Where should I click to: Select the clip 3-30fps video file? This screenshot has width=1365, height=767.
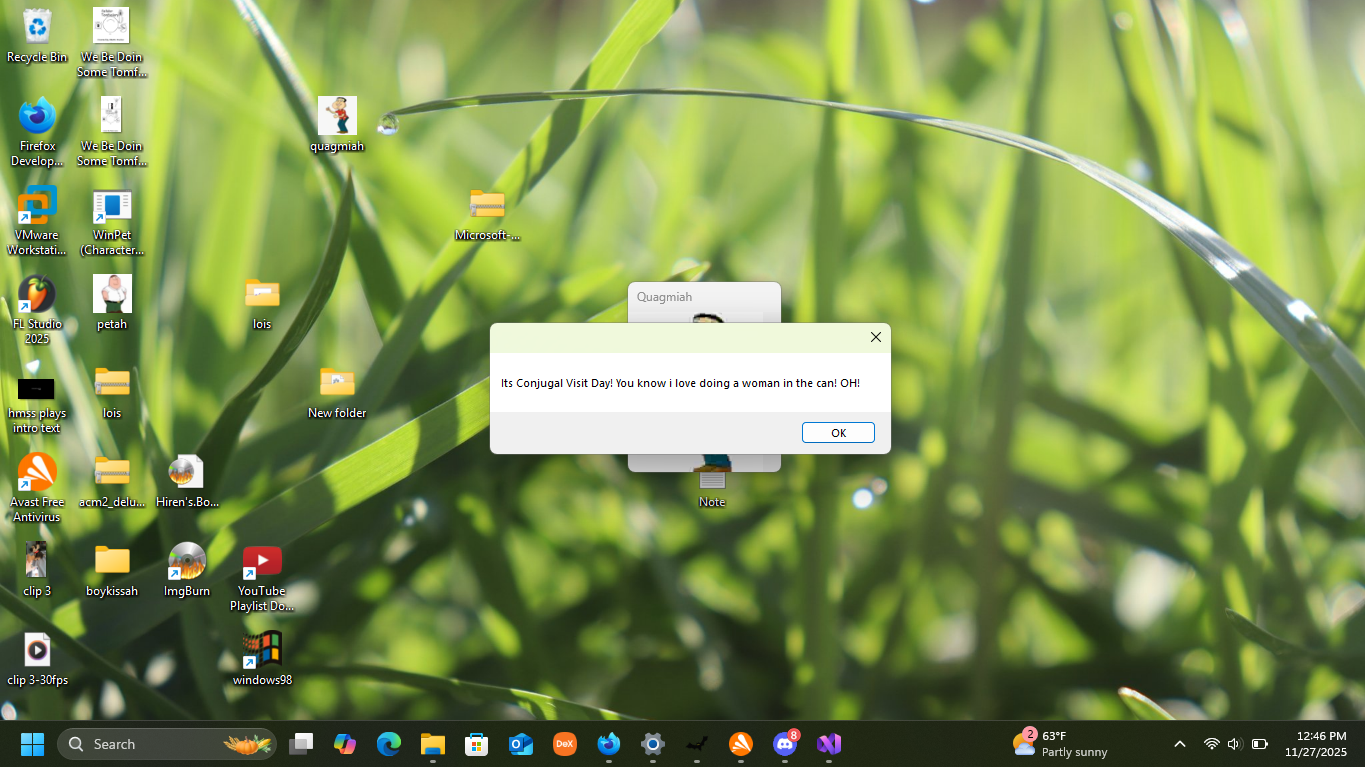(x=37, y=658)
